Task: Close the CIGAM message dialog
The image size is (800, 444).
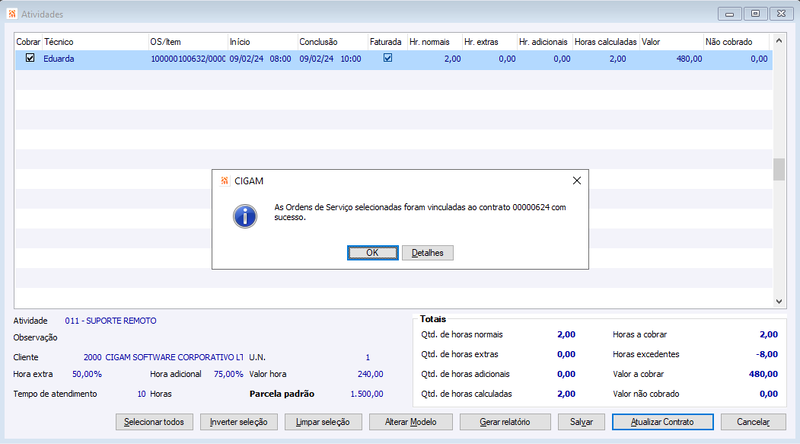Action: [577, 181]
